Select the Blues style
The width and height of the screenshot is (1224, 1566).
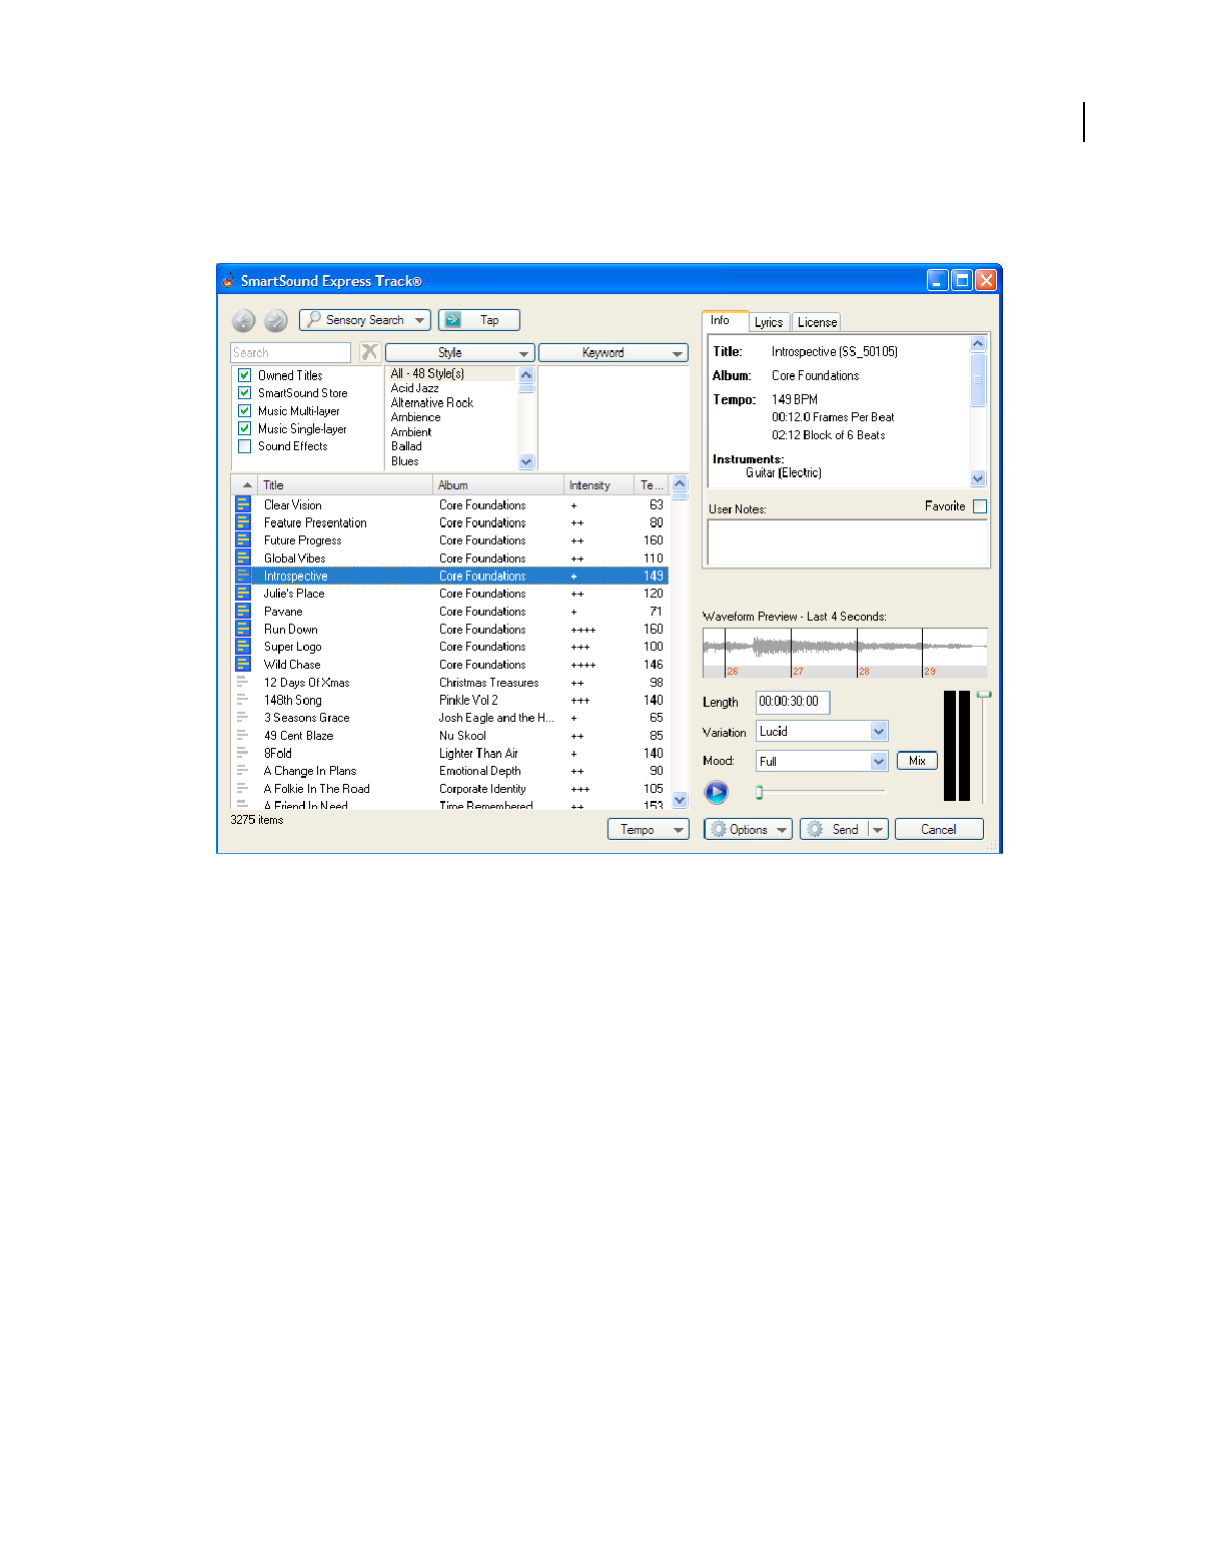pyautogui.click(x=405, y=461)
